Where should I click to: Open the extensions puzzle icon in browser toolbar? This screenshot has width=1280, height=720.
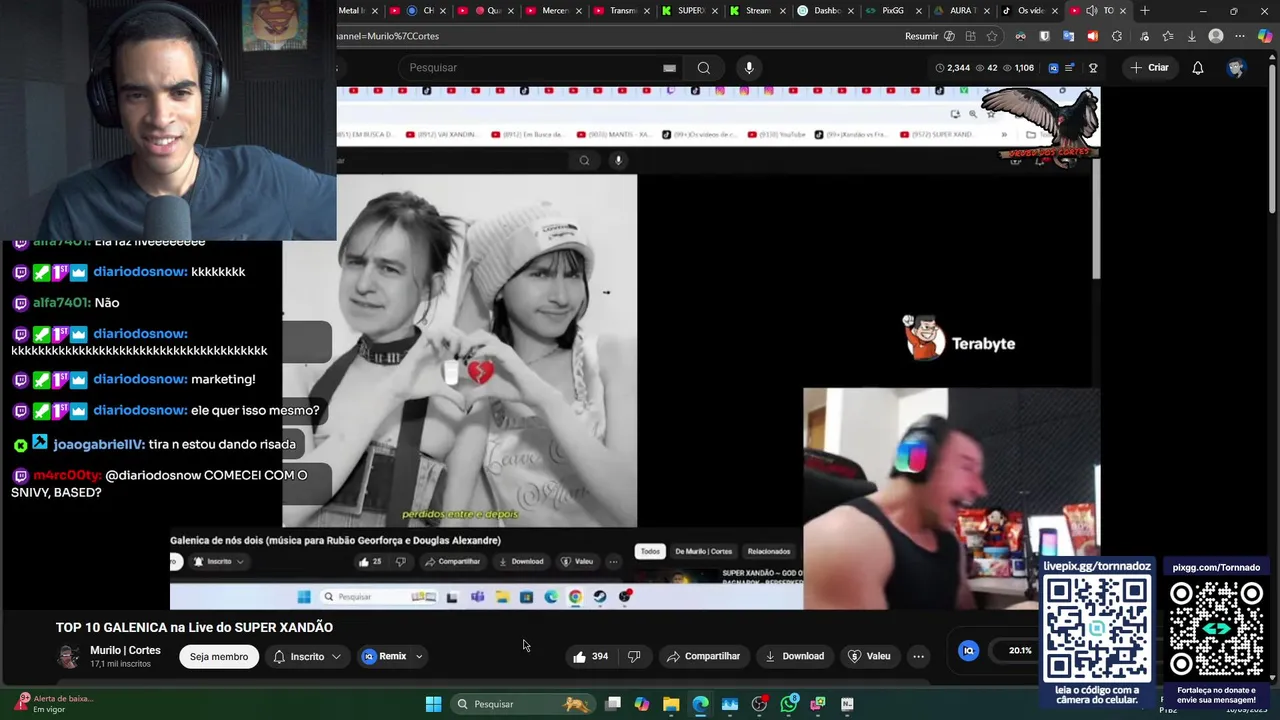pos(1117,36)
